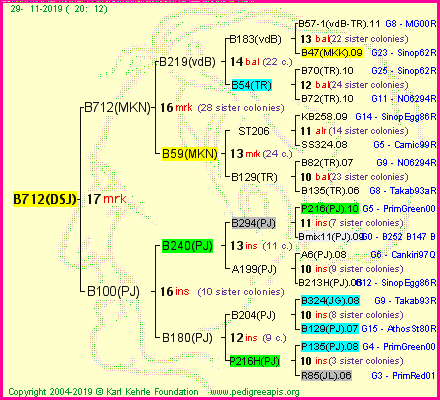Click '11 ins (7 sister colonies)' text
Screen dimensions: 440x400
(352, 223)
